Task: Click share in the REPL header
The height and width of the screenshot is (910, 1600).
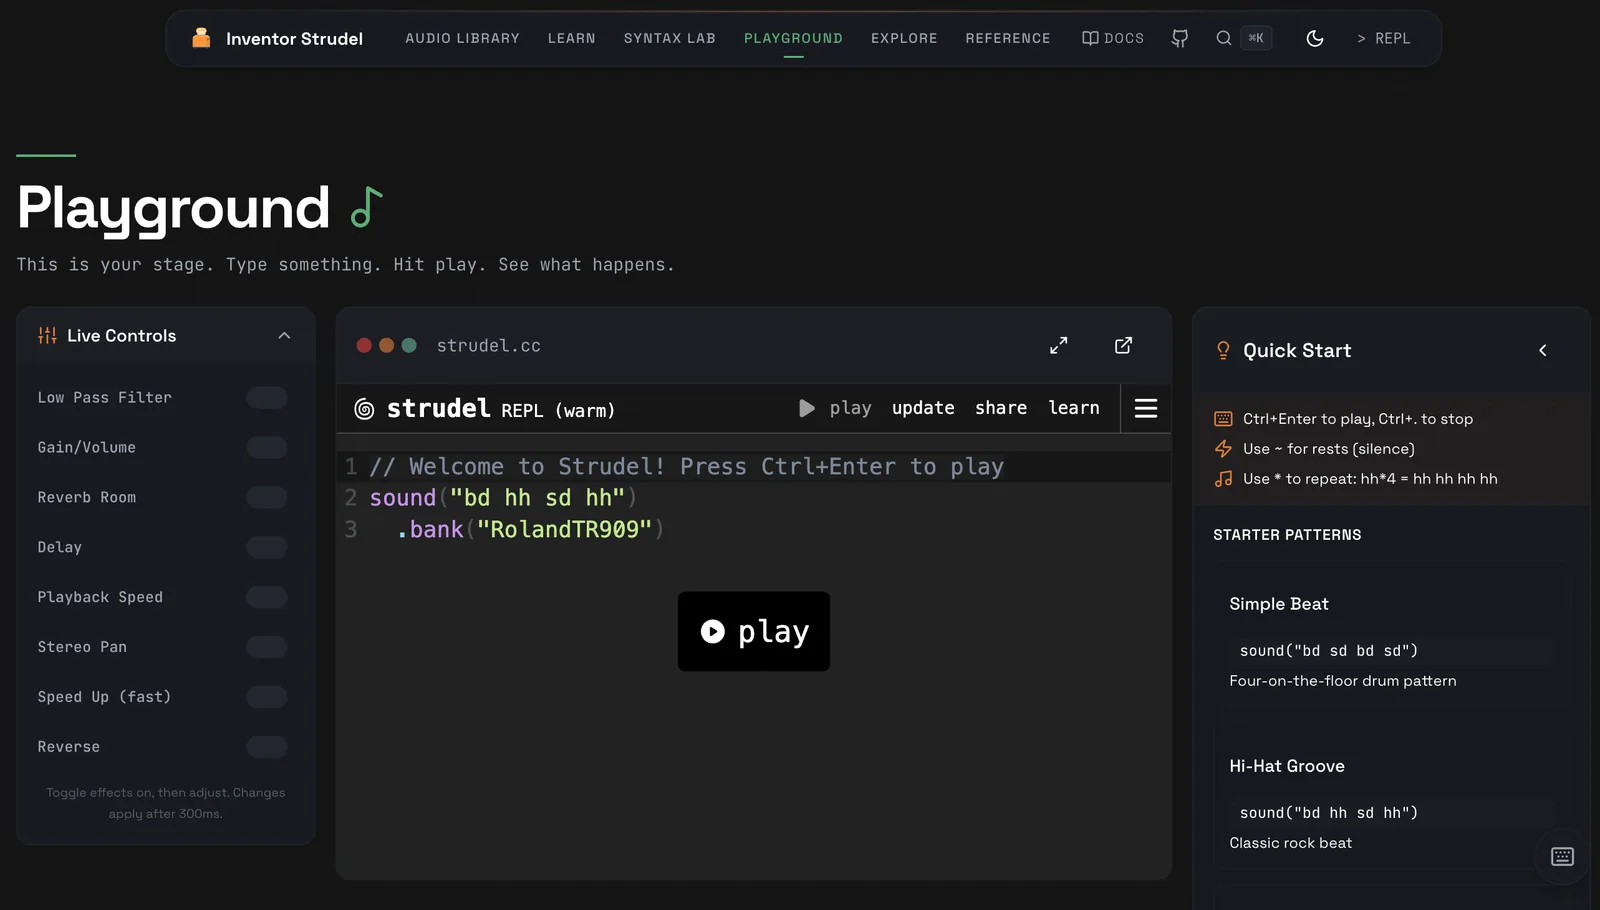Action: 1001,408
